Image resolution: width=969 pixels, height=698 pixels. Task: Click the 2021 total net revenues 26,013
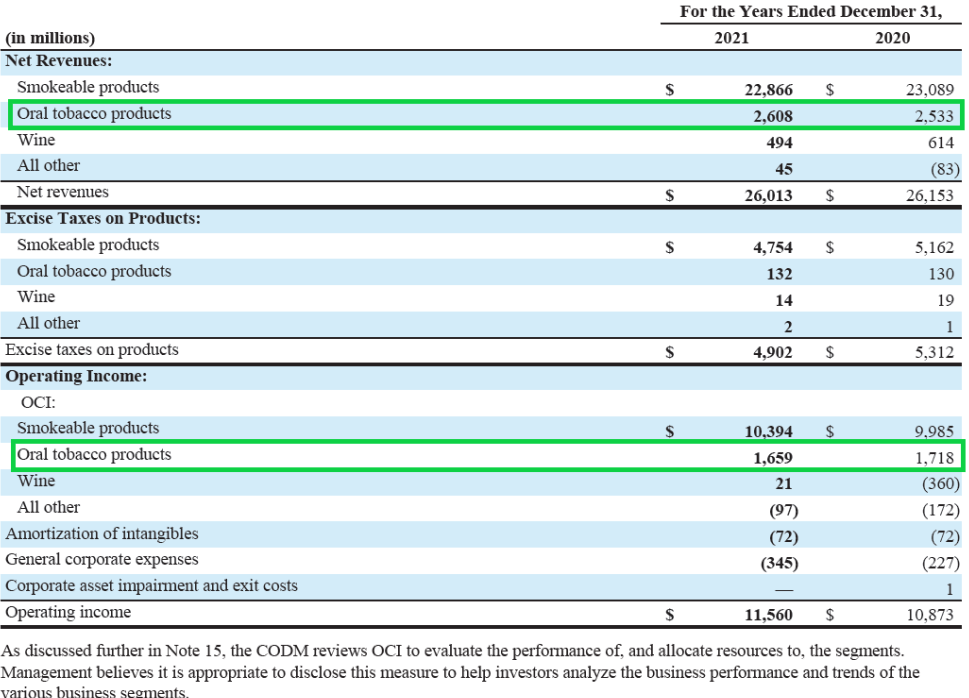pyautogui.click(x=768, y=195)
